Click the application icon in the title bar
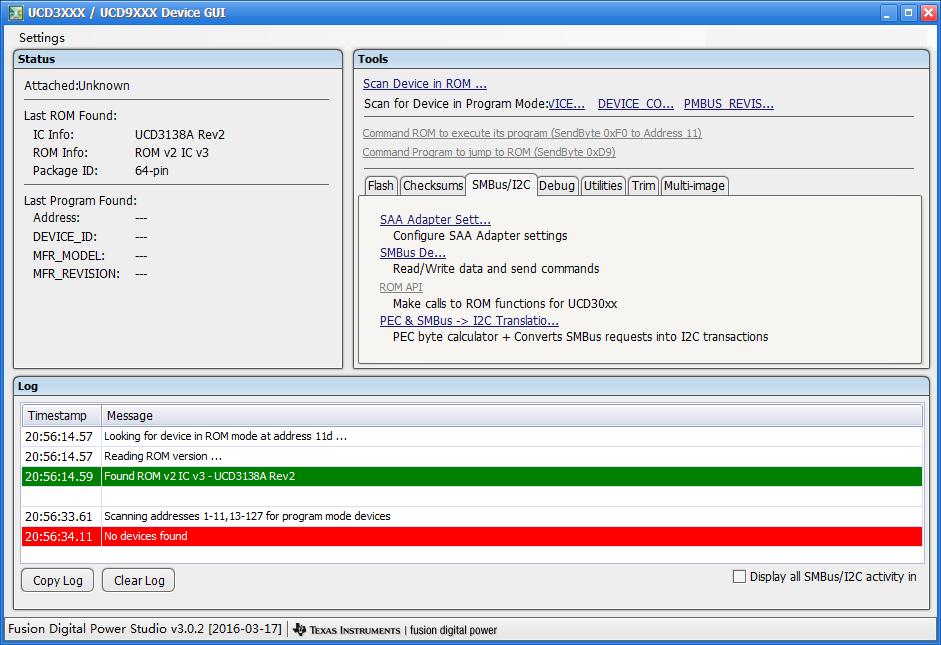This screenshot has height=645, width=941. pyautogui.click(x=15, y=13)
